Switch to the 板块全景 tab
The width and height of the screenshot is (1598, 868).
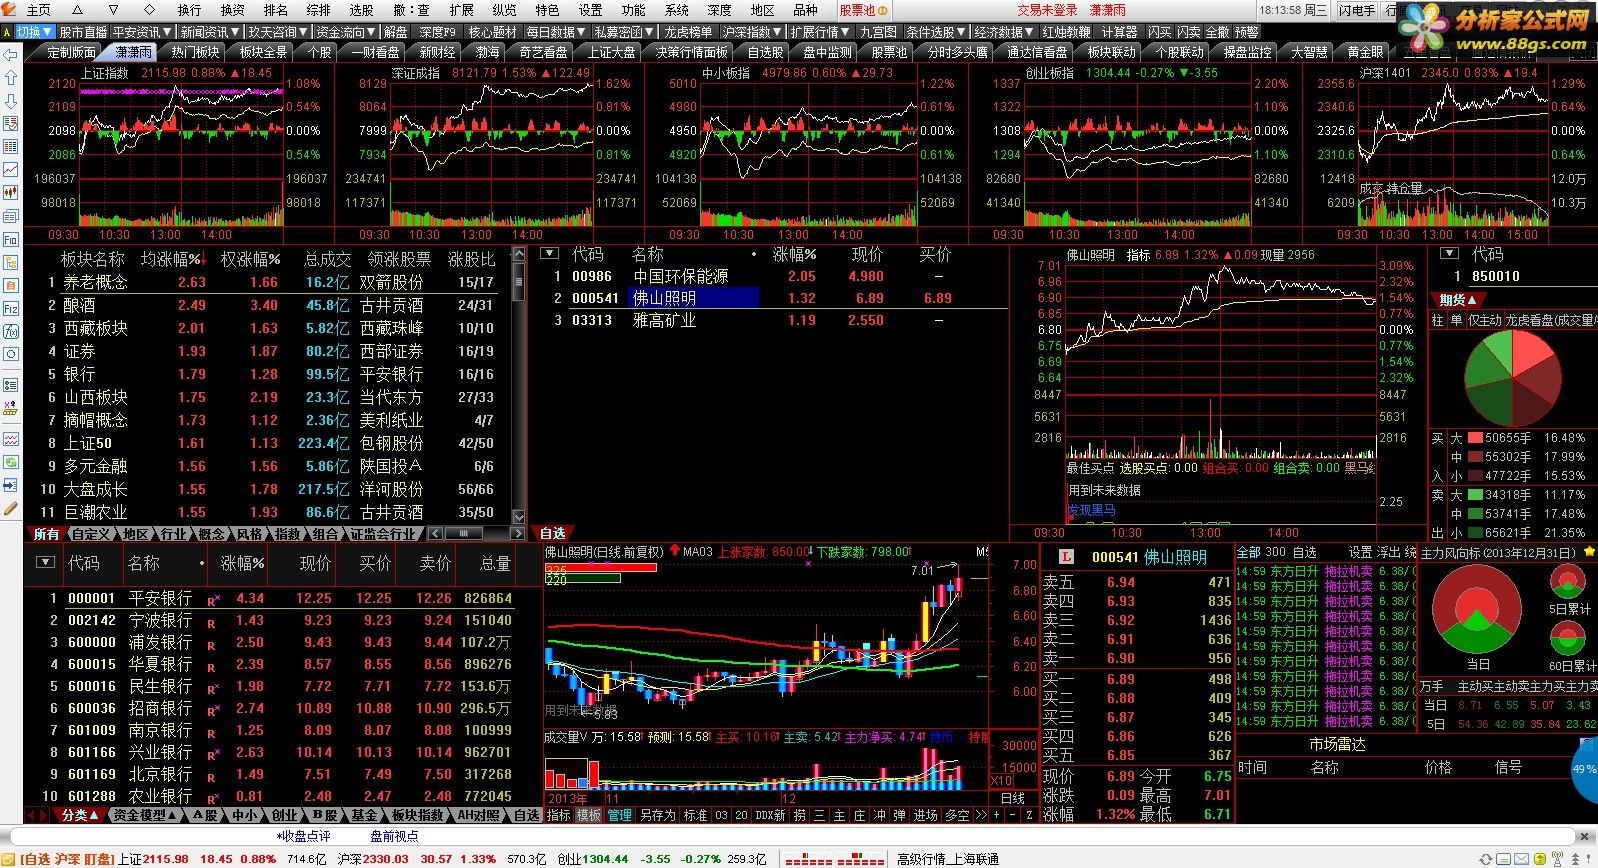pos(264,52)
